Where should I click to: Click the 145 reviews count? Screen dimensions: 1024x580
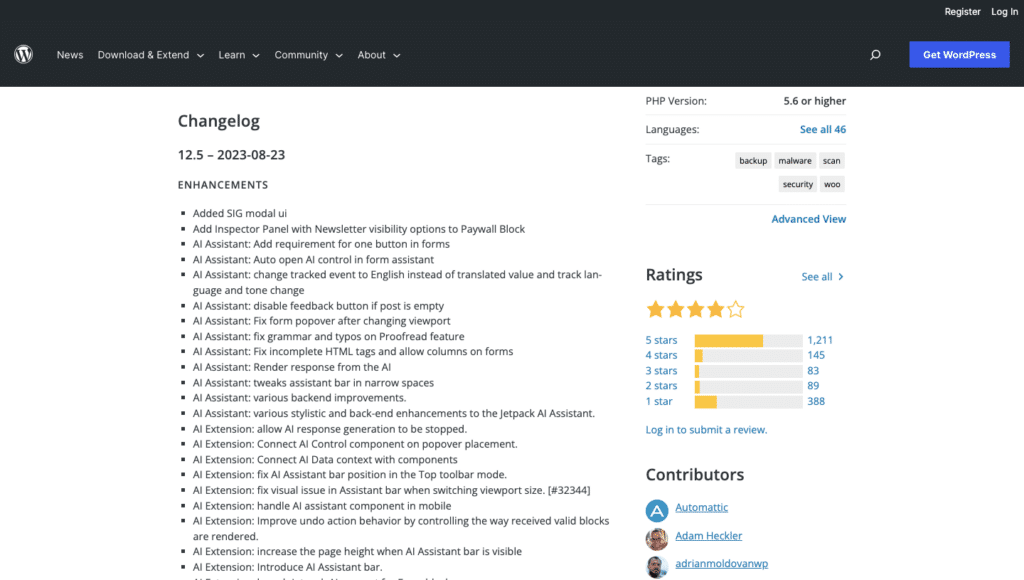point(816,355)
